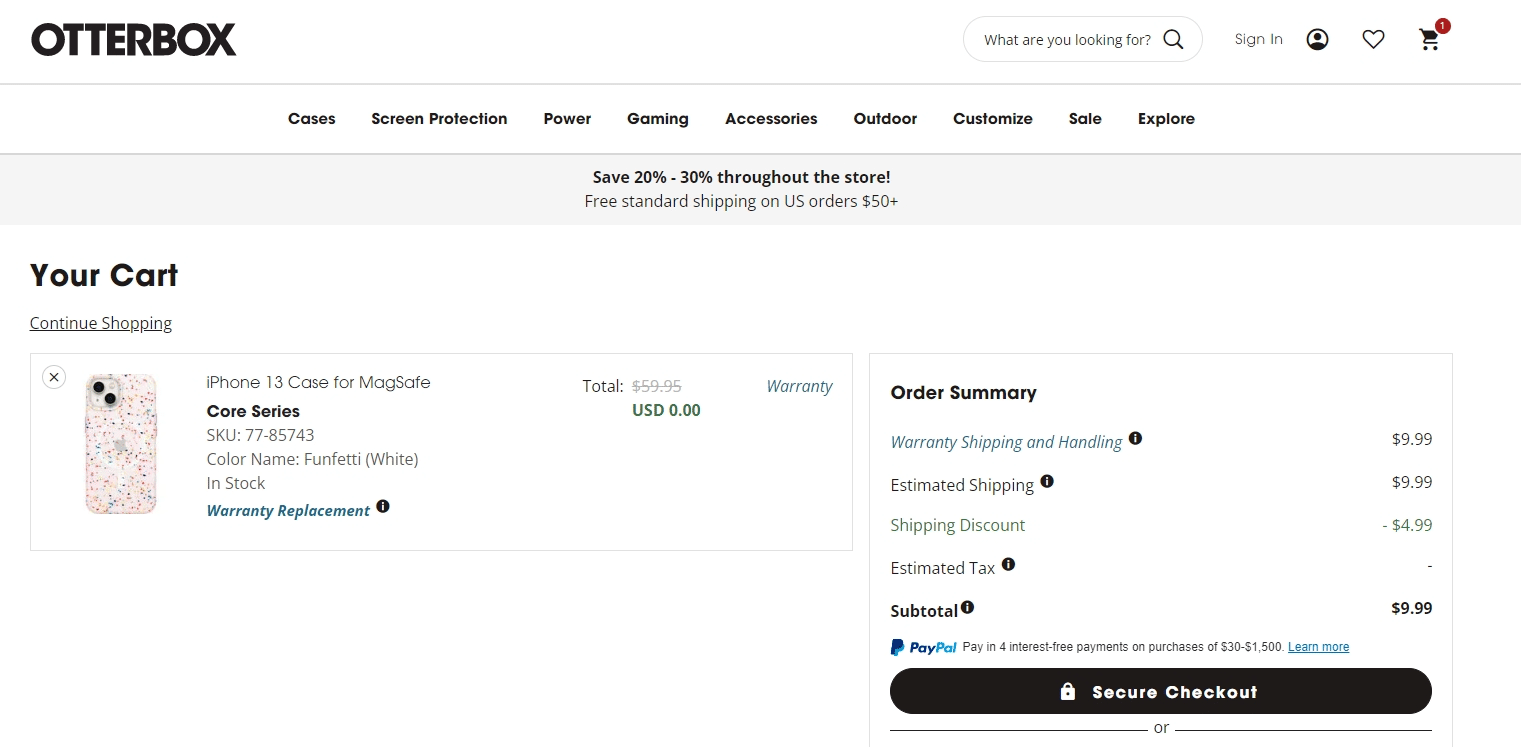Expand the Explore navigation menu
Viewport: 1521px width, 747px height.
pos(1166,119)
